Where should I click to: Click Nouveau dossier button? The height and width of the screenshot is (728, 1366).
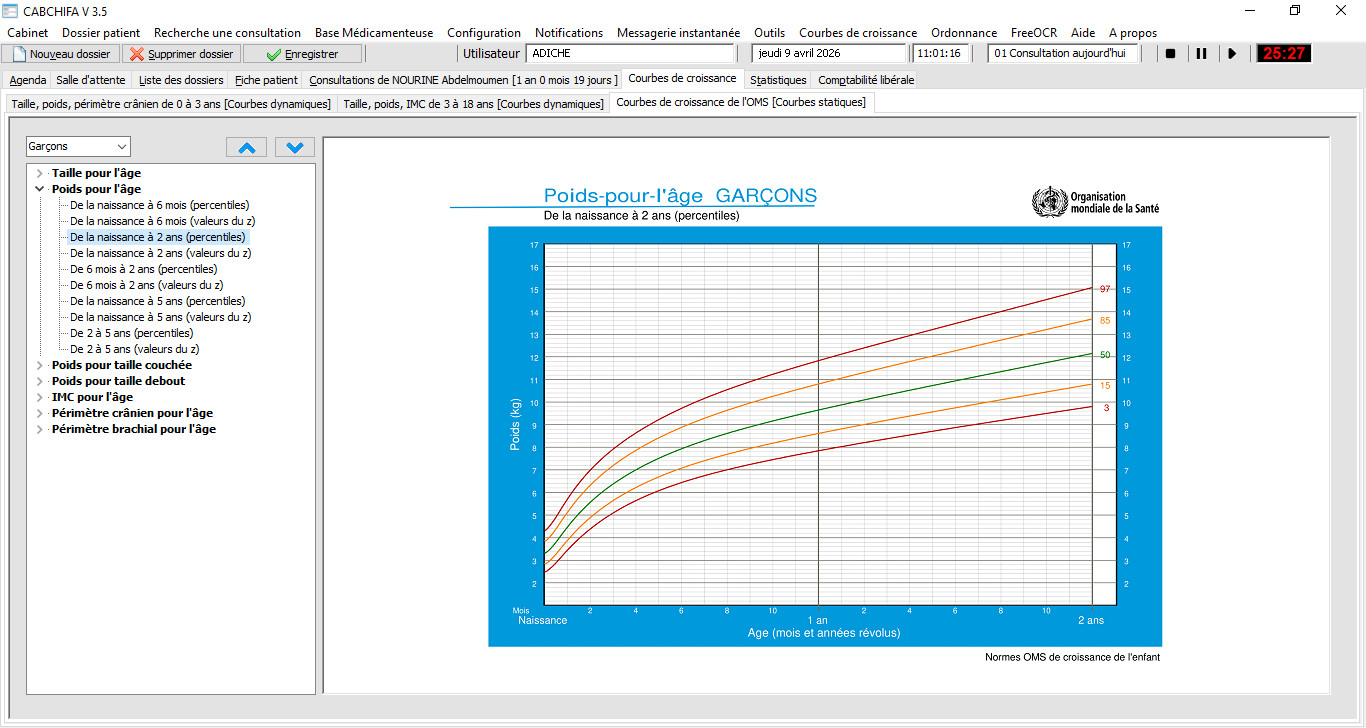(60, 54)
